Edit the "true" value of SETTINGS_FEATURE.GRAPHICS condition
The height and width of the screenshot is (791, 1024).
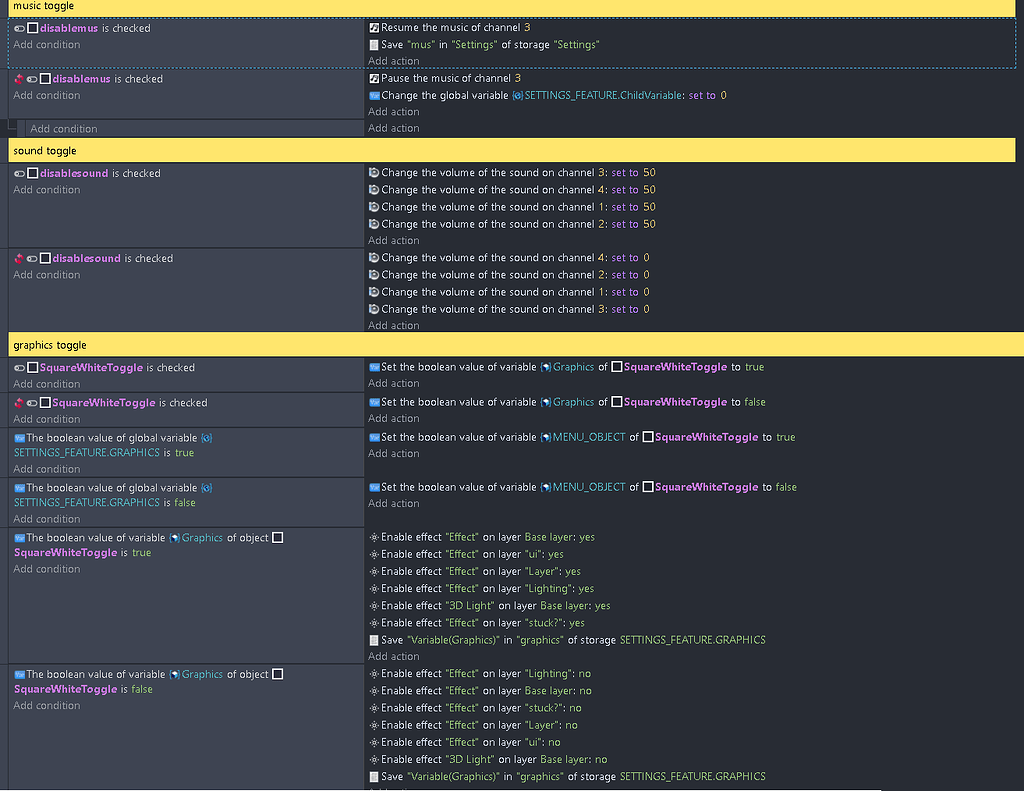click(184, 453)
